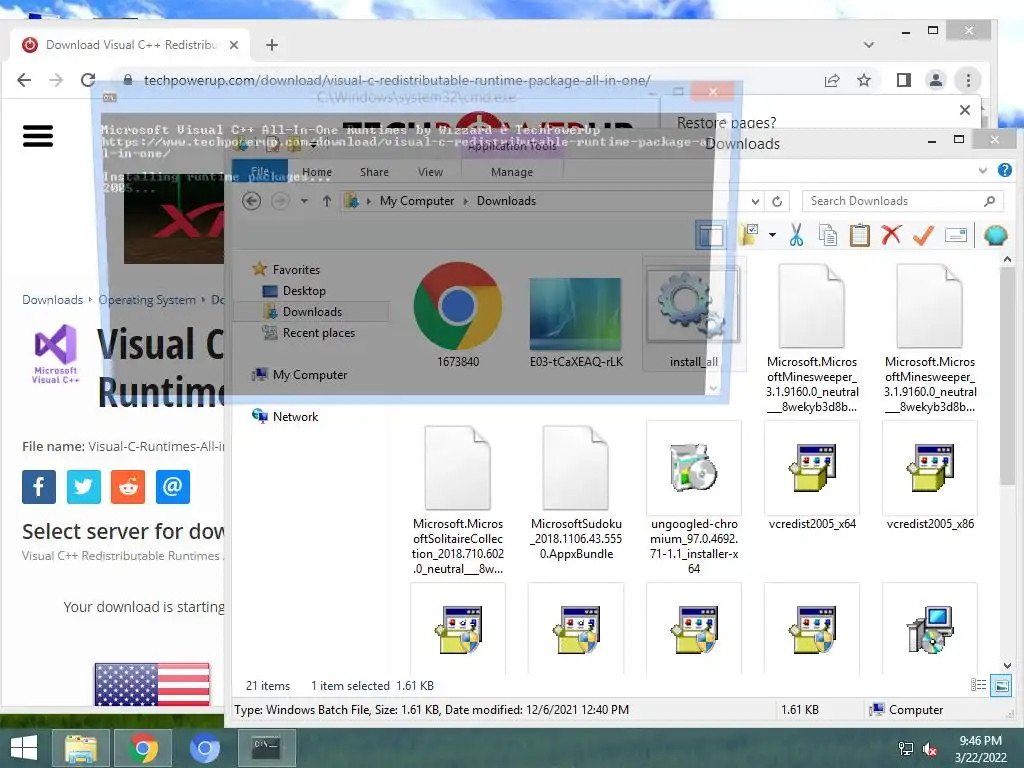
Task: Click the share icon in the Chrome address bar
Action: click(x=831, y=80)
